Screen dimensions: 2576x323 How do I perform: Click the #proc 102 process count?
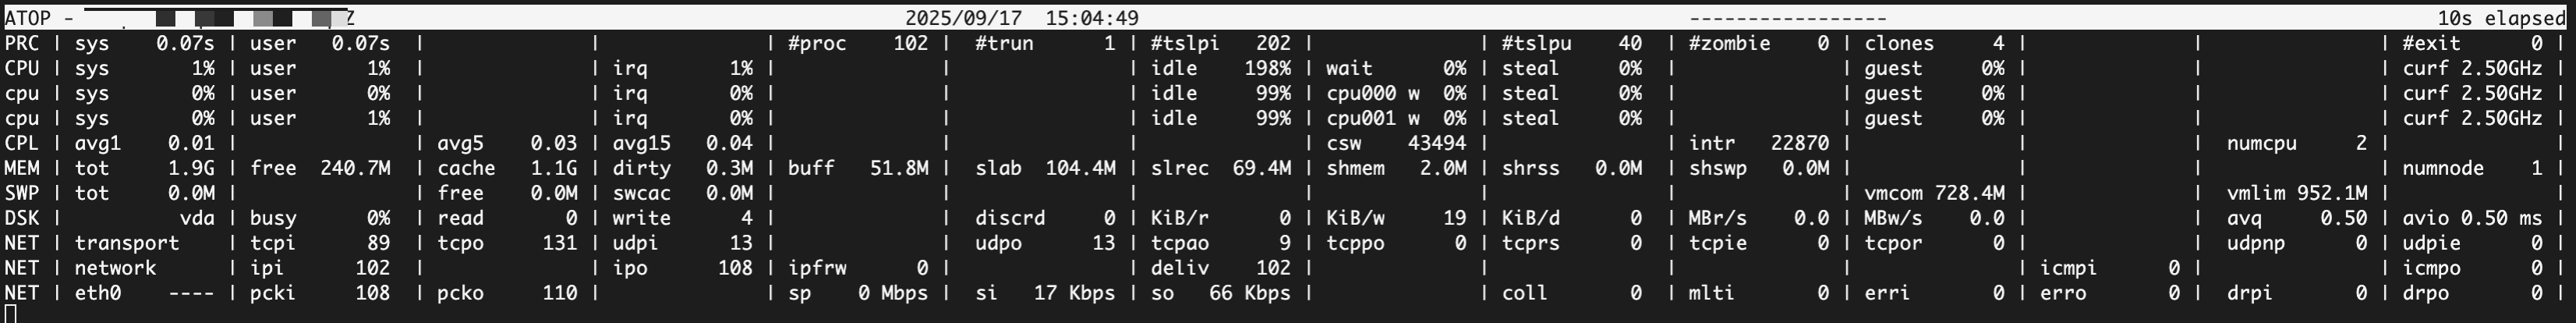857,43
